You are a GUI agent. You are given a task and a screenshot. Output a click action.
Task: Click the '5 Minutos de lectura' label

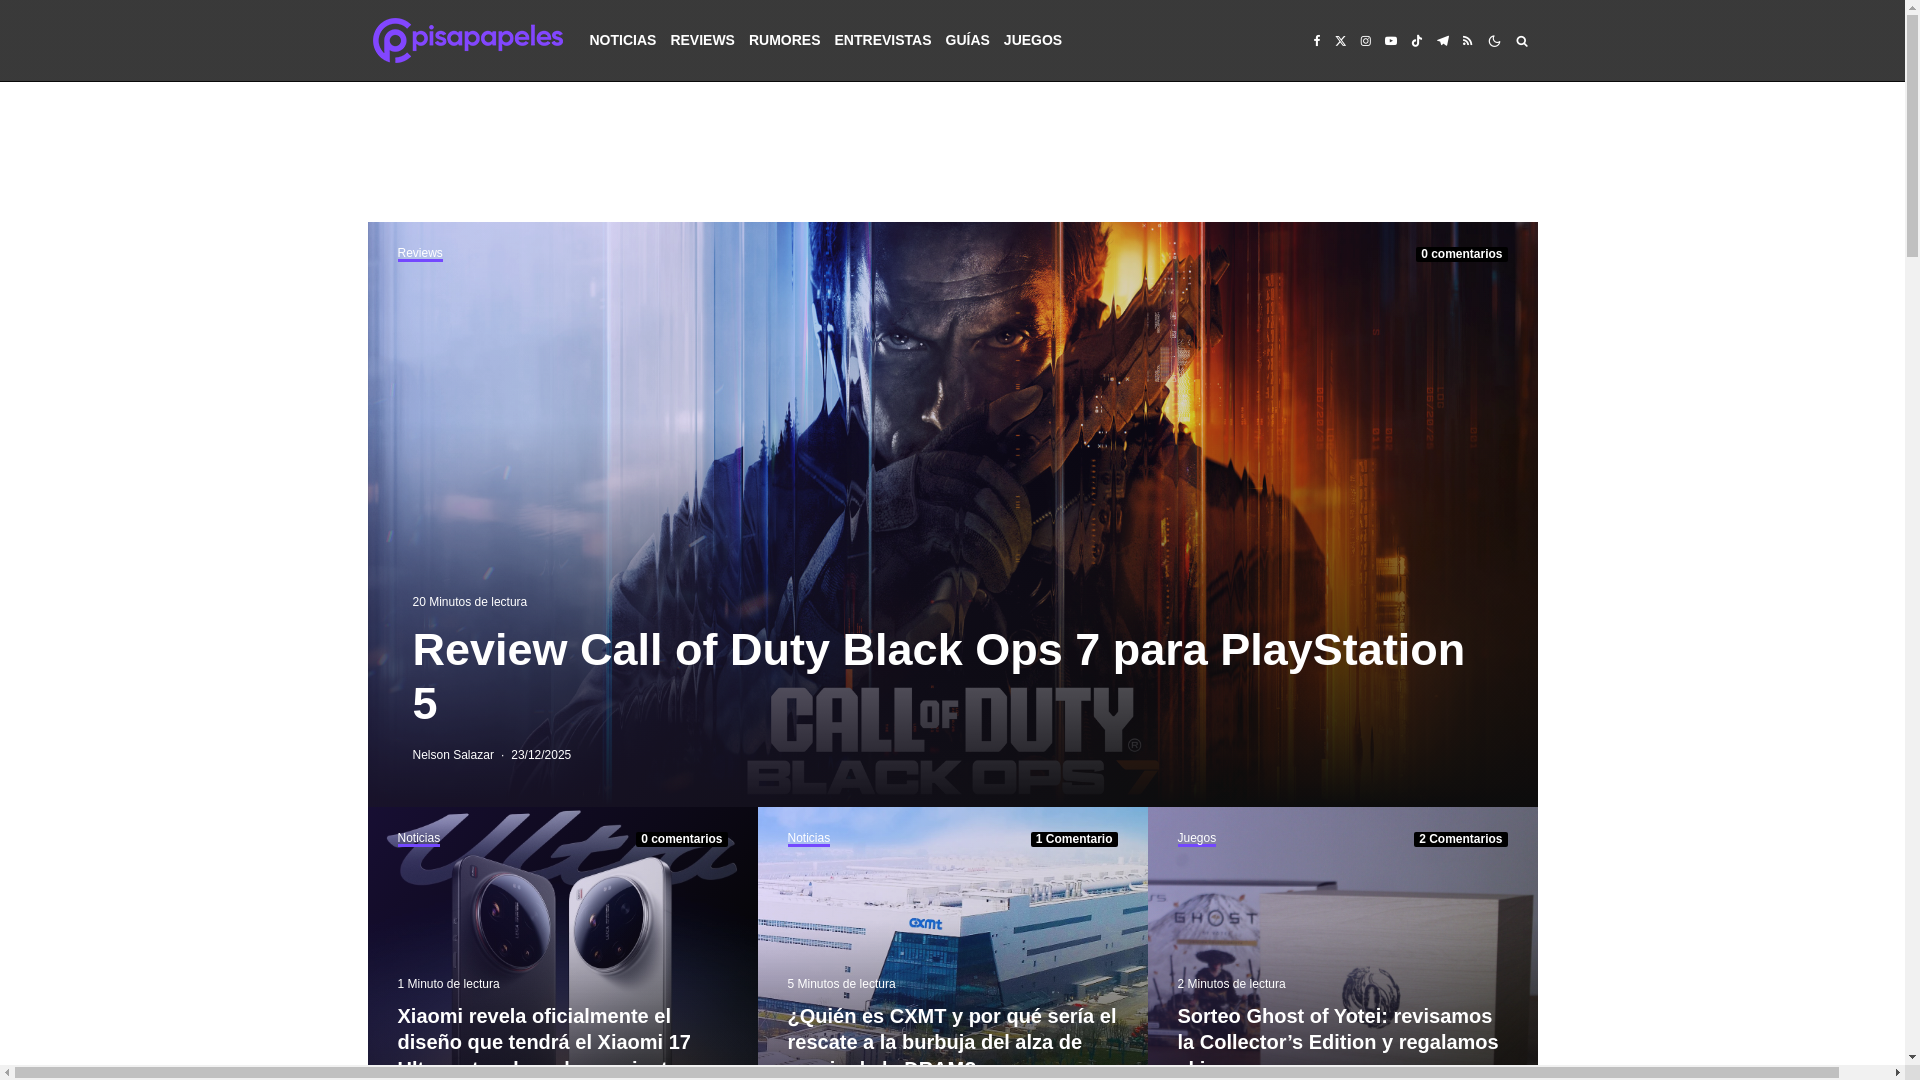point(841,984)
